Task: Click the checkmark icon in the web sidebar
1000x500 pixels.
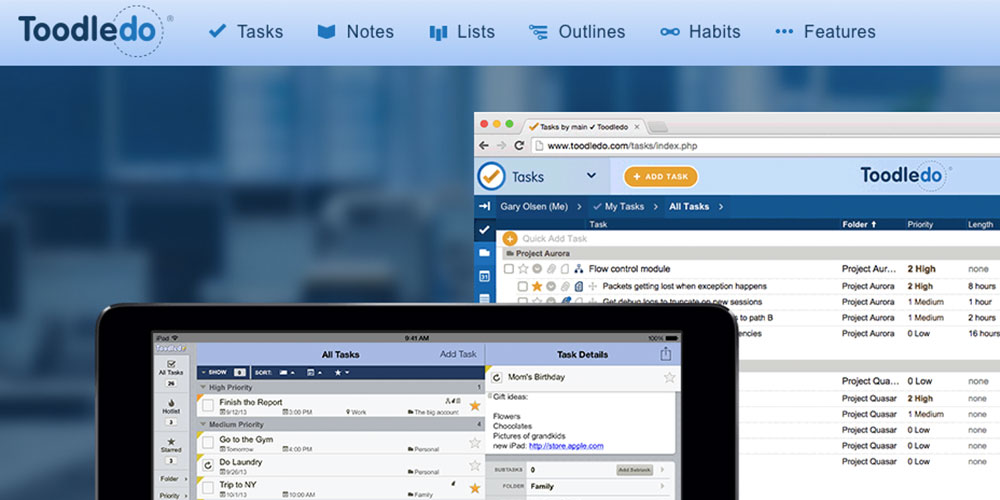Action: click(484, 230)
